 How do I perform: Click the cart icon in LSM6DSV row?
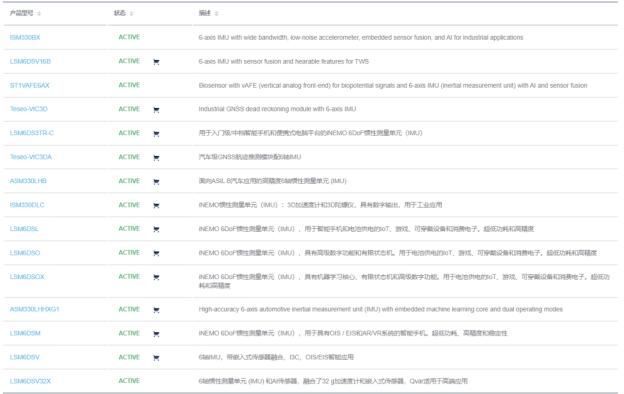156,358
